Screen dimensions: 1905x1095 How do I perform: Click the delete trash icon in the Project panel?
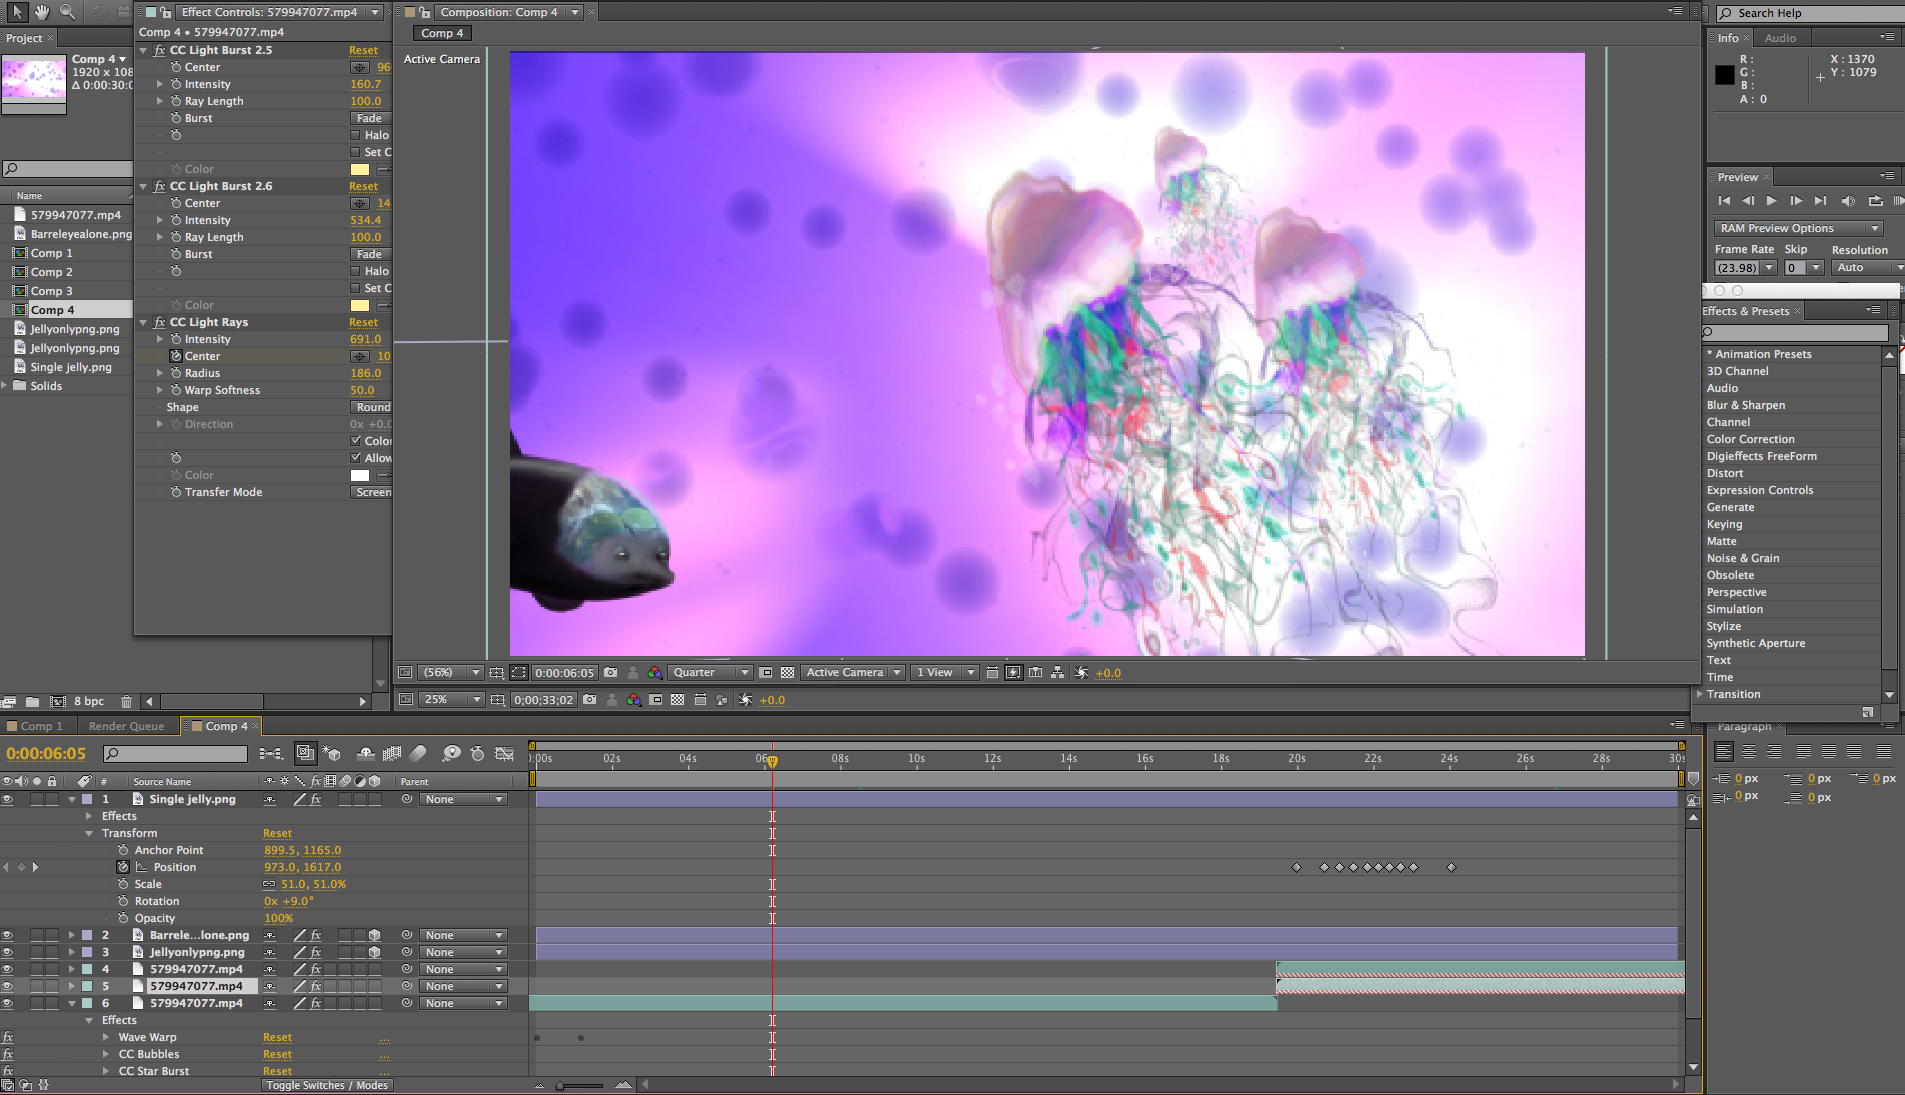click(x=126, y=702)
